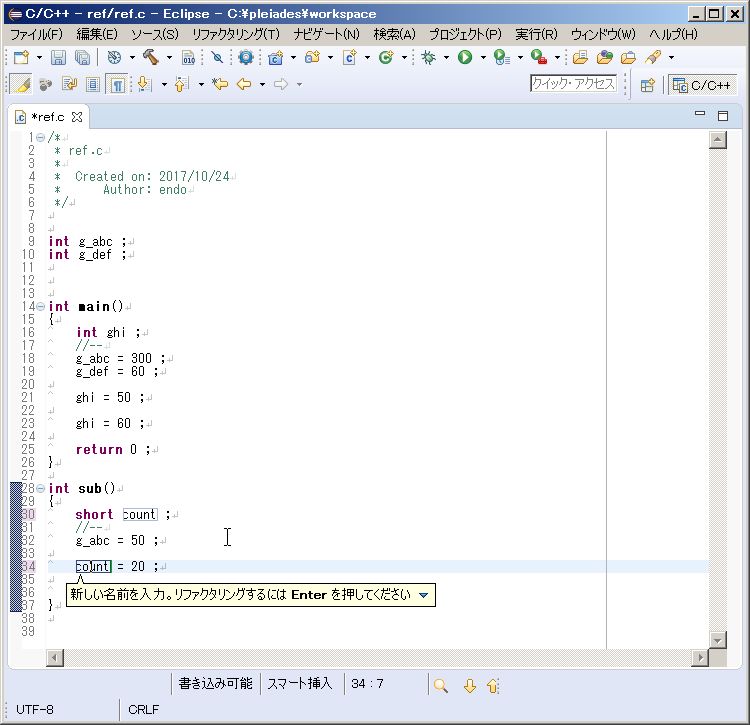
Task: Click the New source folder icon
Action: click(x=312, y=58)
